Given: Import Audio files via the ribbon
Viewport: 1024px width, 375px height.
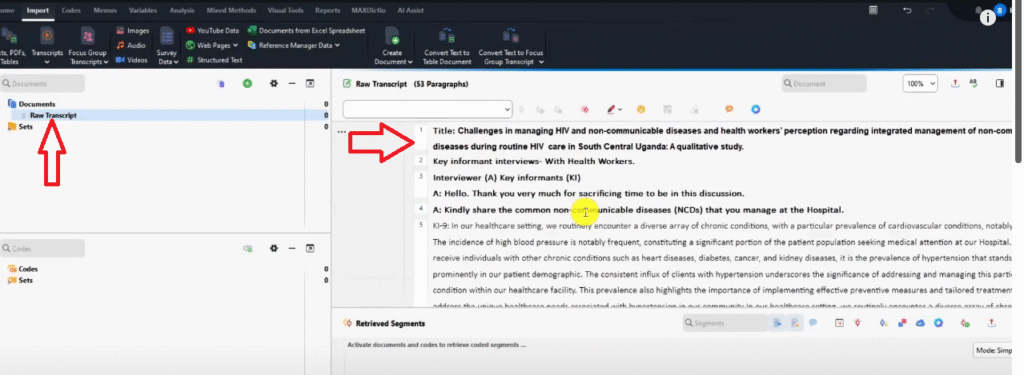Looking at the screenshot, I should pos(131,45).
